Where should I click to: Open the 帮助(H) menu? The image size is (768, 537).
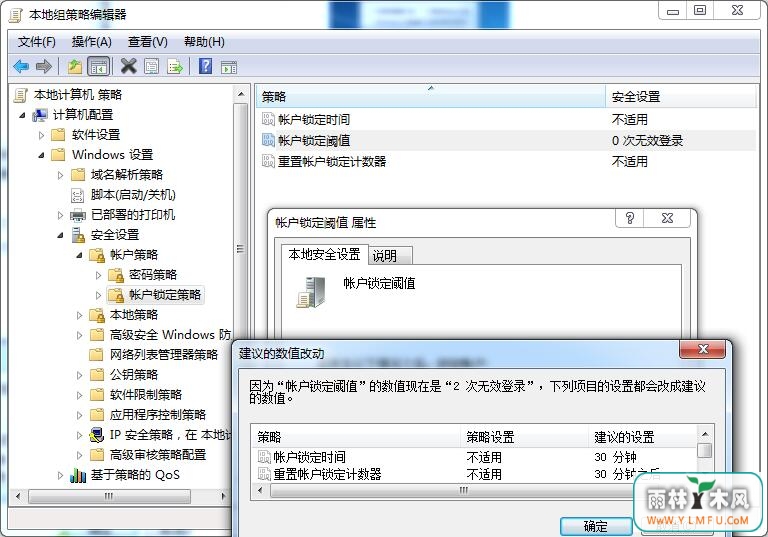point(204,42)
